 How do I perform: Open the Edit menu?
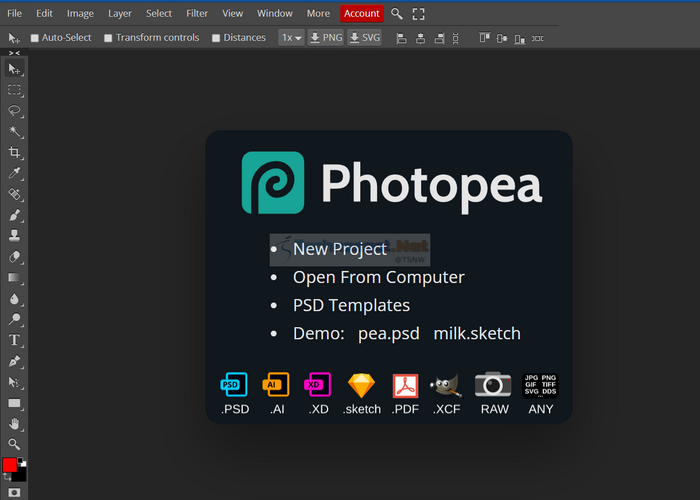pyautogui.click(x=44, y=13)
